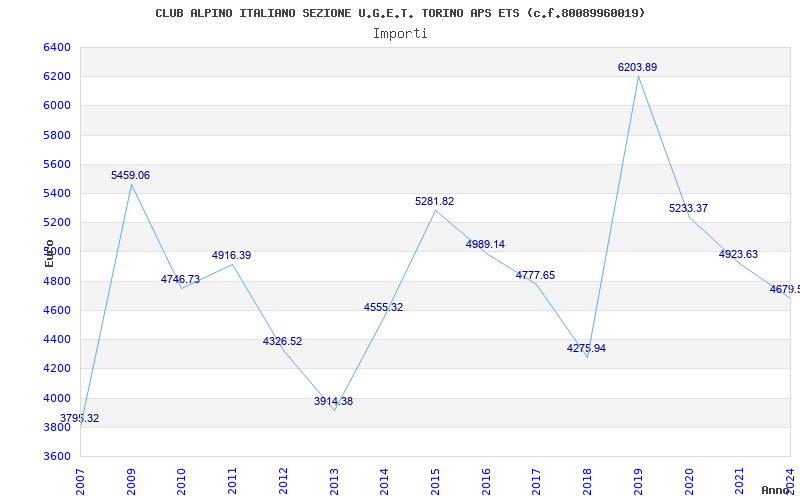The width and height of the screenshot is (800, 500).
Task: Click the y-axis value 4200
Action: pos(57,368)
